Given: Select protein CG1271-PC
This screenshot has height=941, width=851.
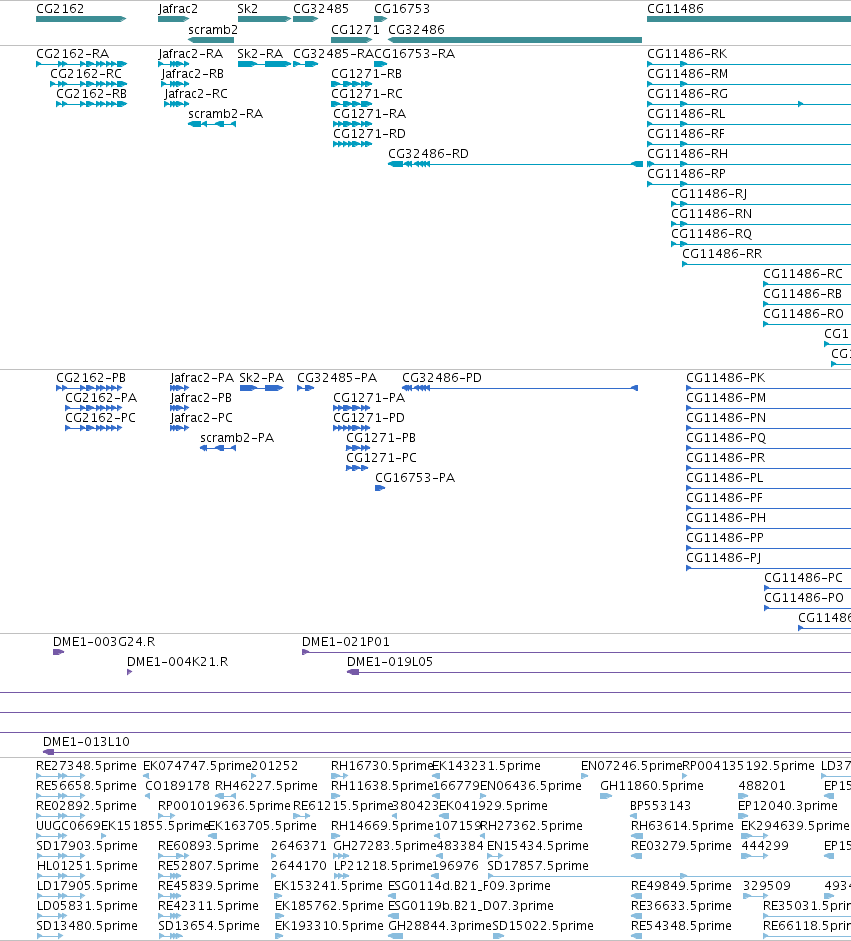Looking at the screenshot, I should click(x=381, y=458).
